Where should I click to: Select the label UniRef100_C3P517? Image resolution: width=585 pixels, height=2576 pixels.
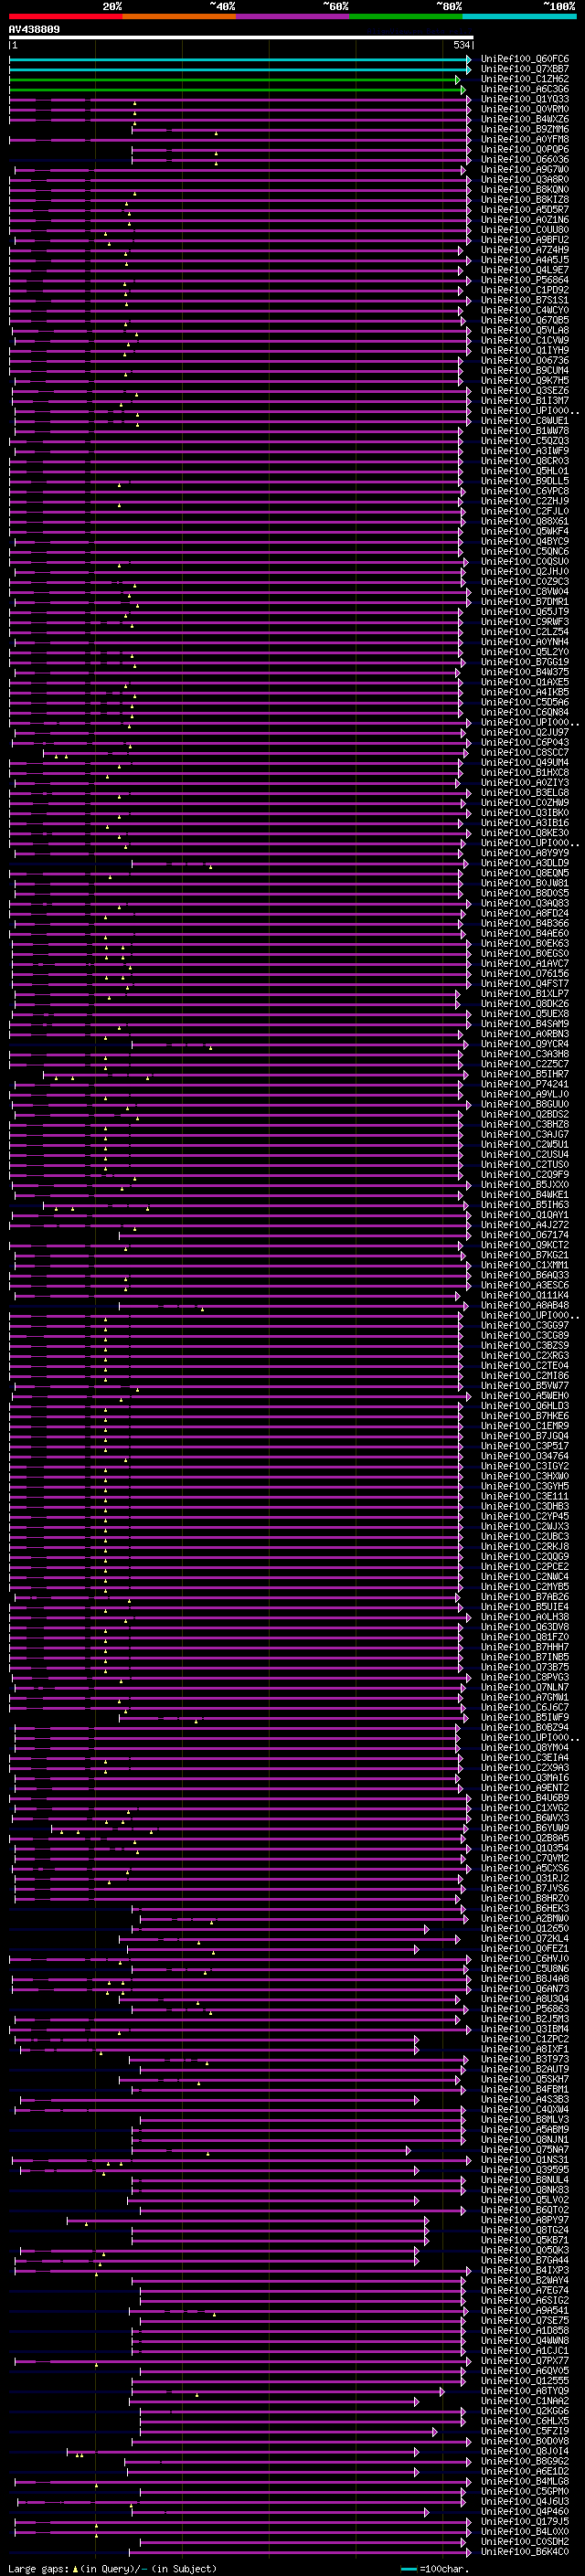pyautogui.click(x=525, y=1446)
